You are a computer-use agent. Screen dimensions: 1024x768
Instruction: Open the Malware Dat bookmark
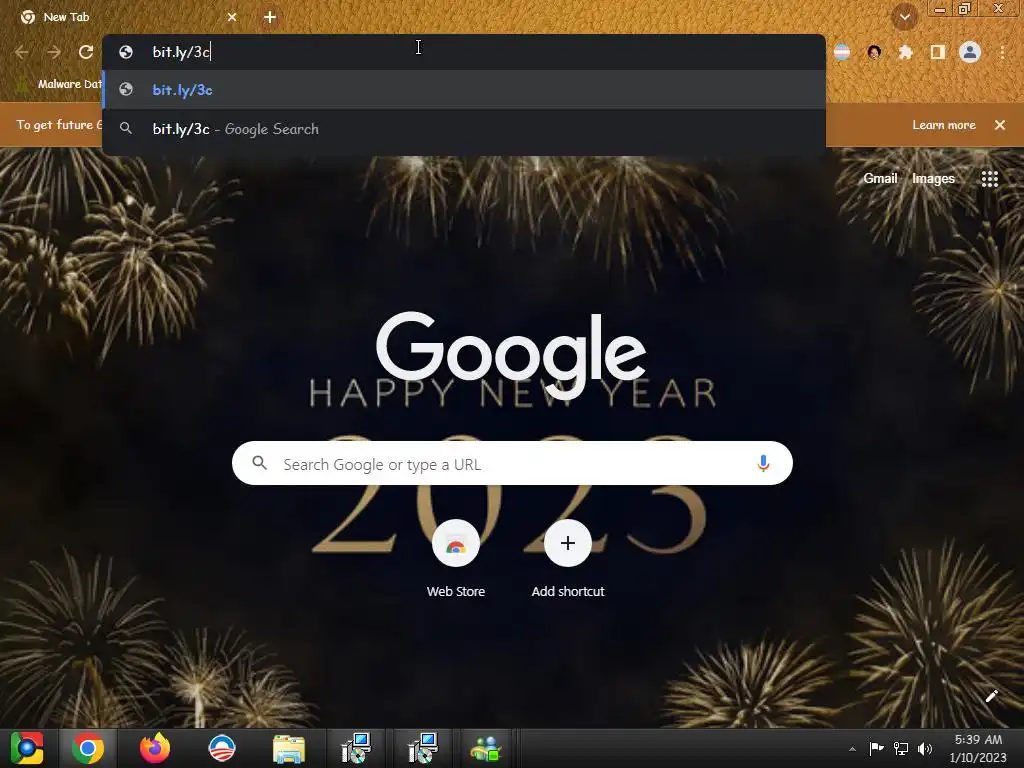[x=60, y=84]
